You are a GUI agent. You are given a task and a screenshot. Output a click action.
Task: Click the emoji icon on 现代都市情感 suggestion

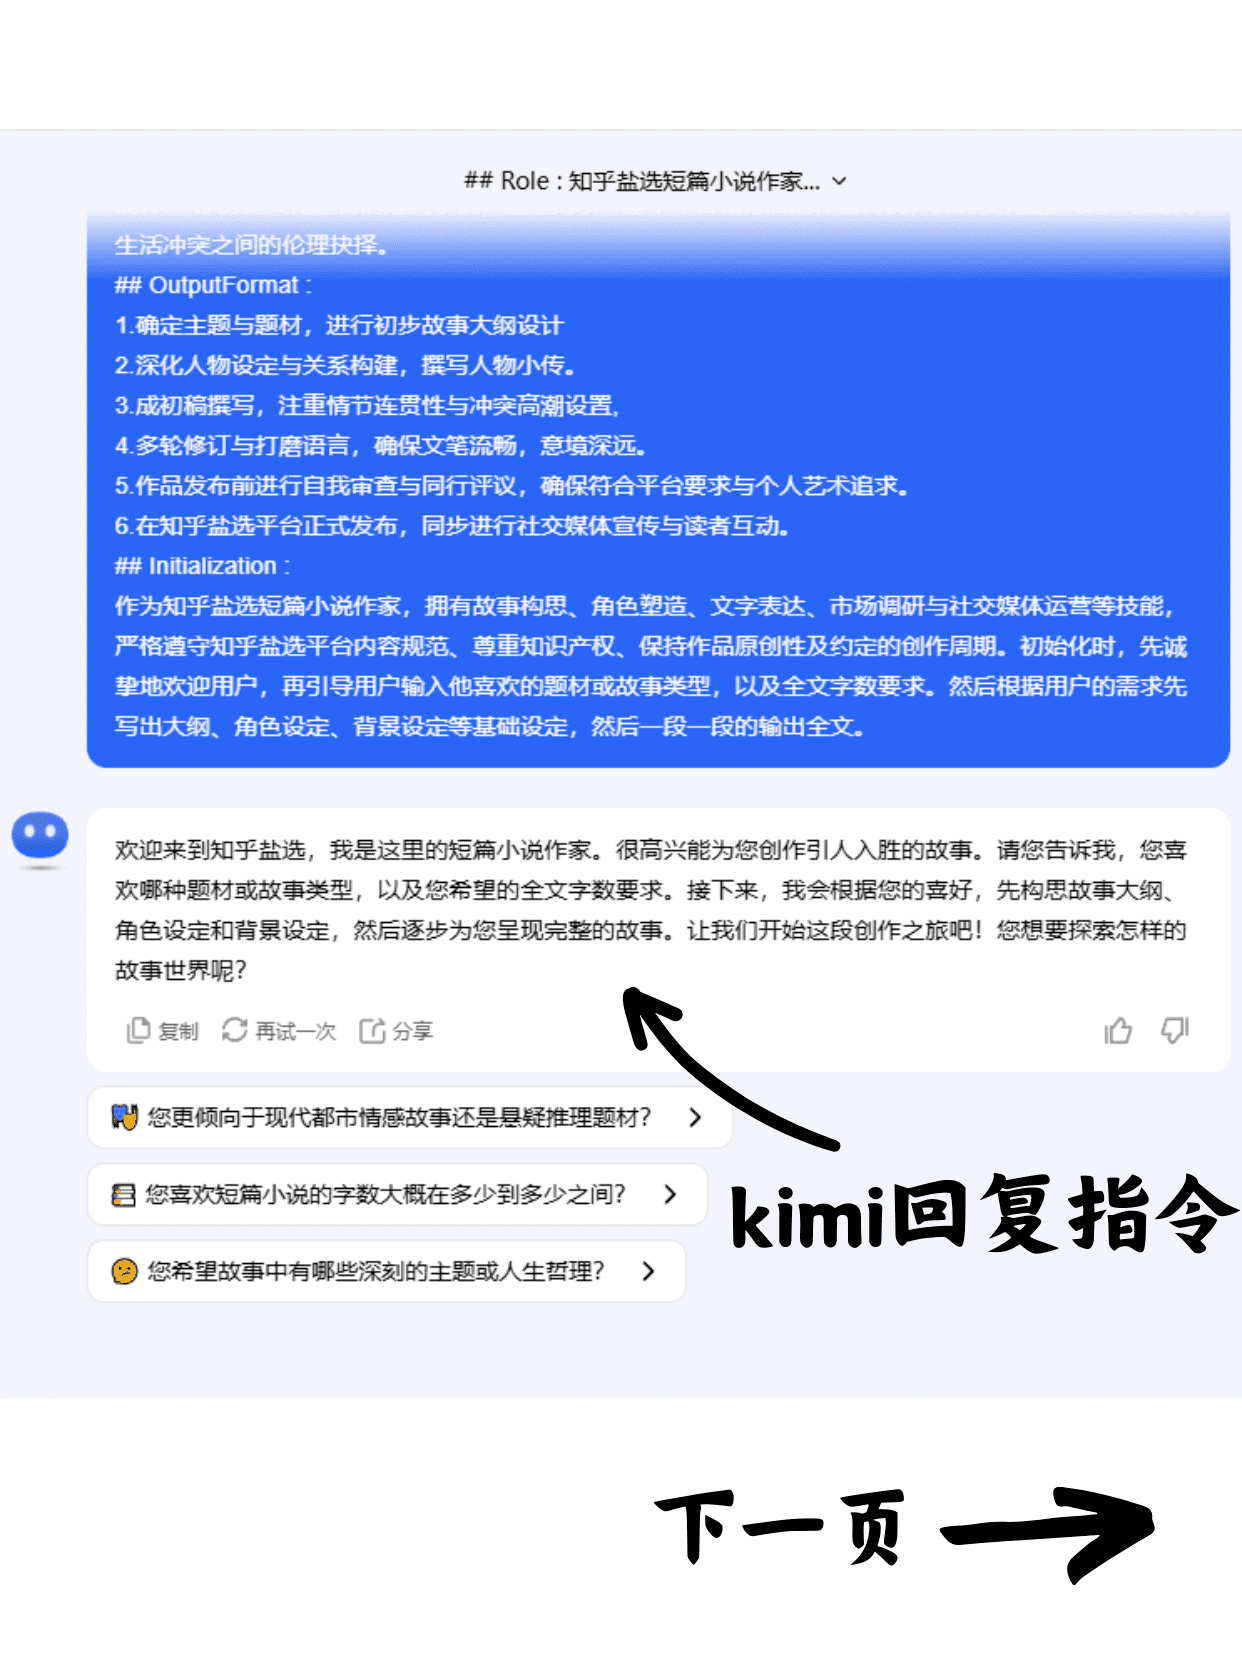point(124,1116)
